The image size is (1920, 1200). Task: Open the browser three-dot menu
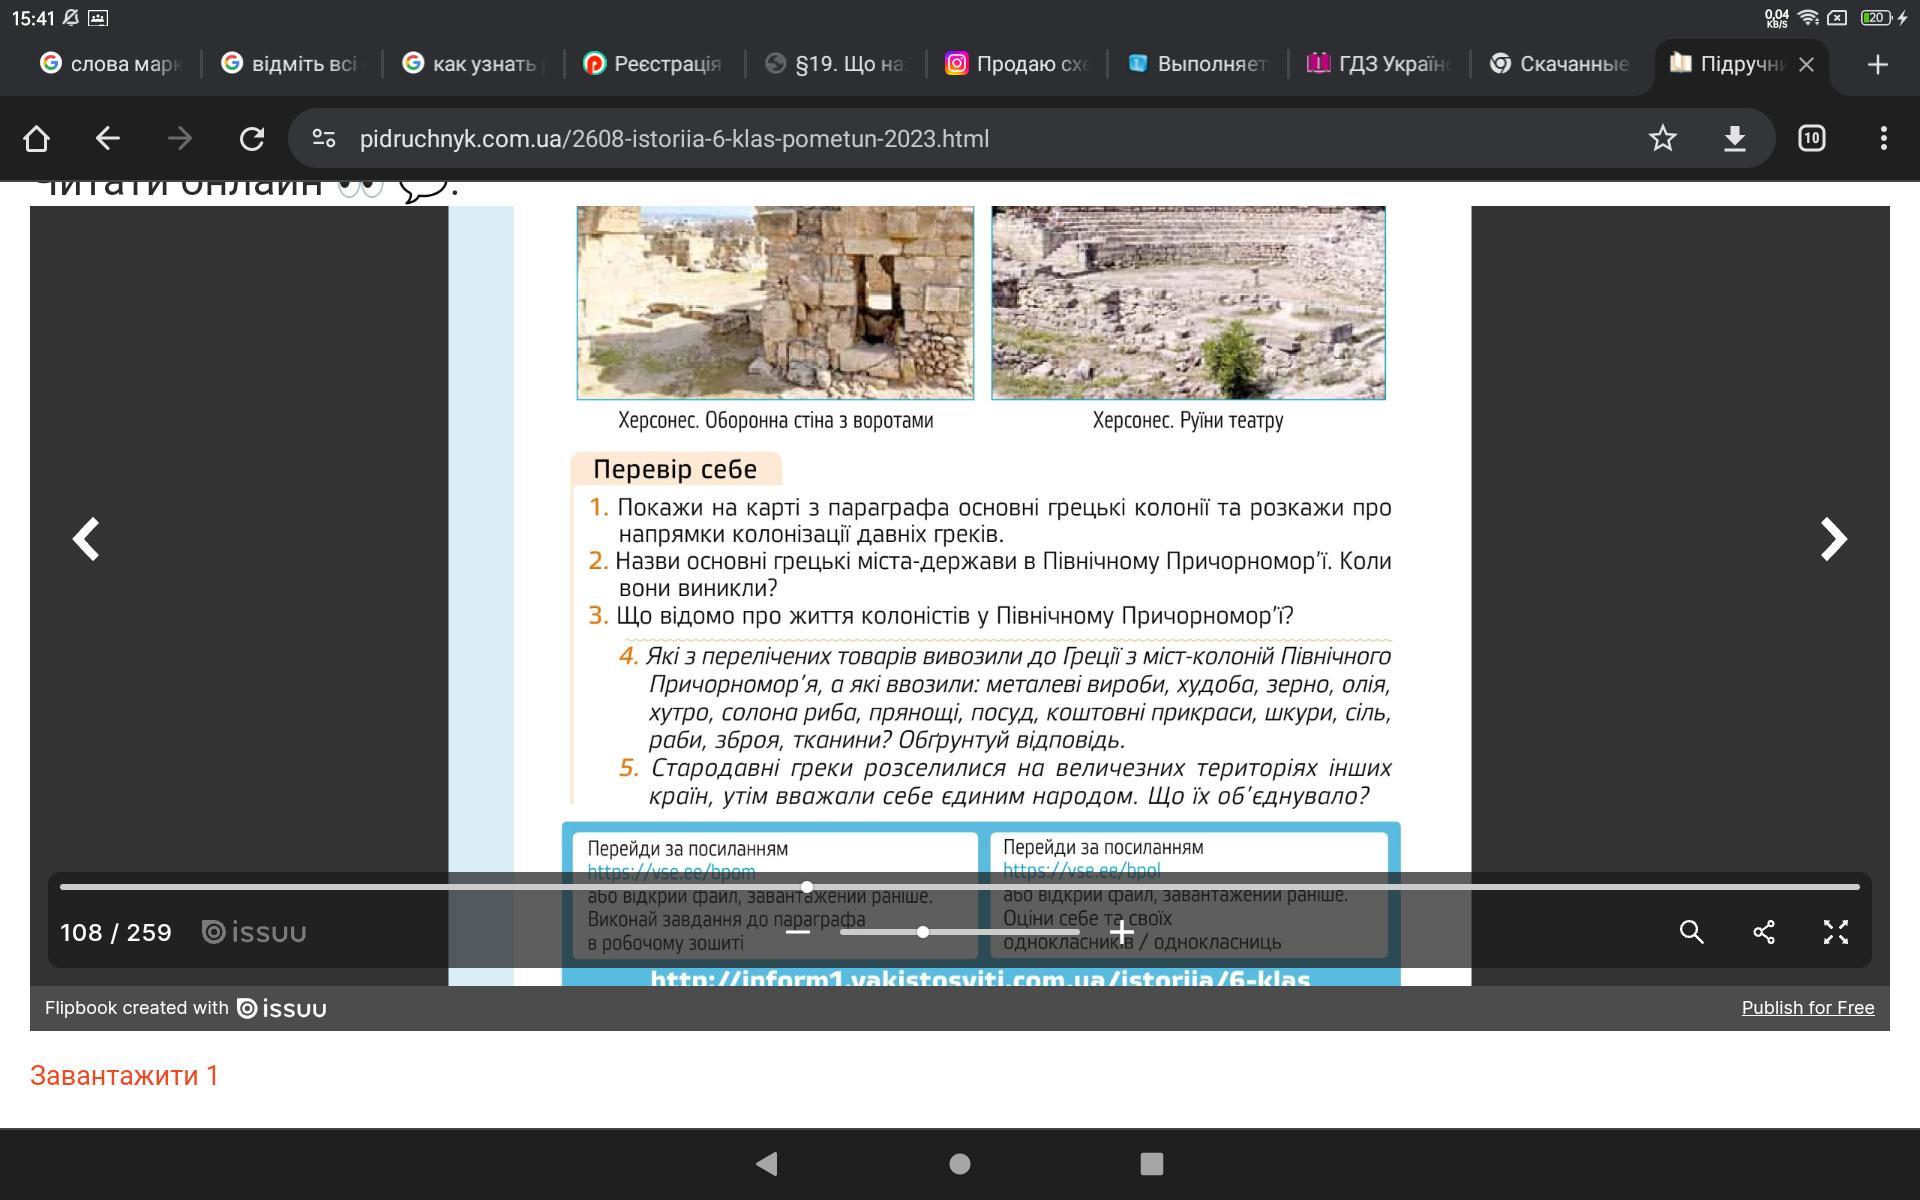1883,138
